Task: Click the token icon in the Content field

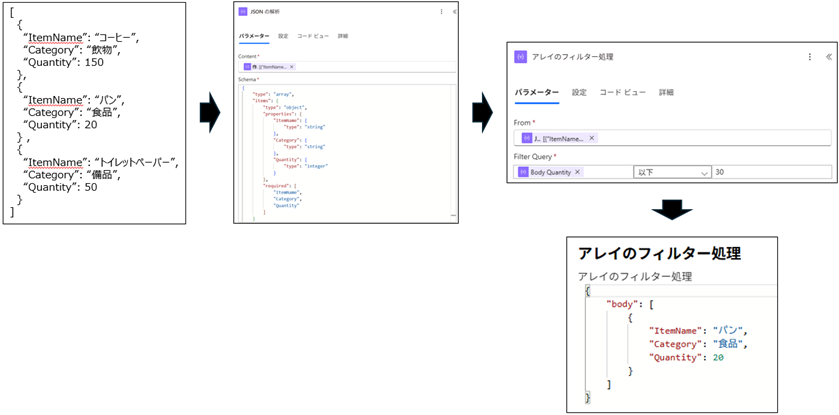Action: point(247,67)
